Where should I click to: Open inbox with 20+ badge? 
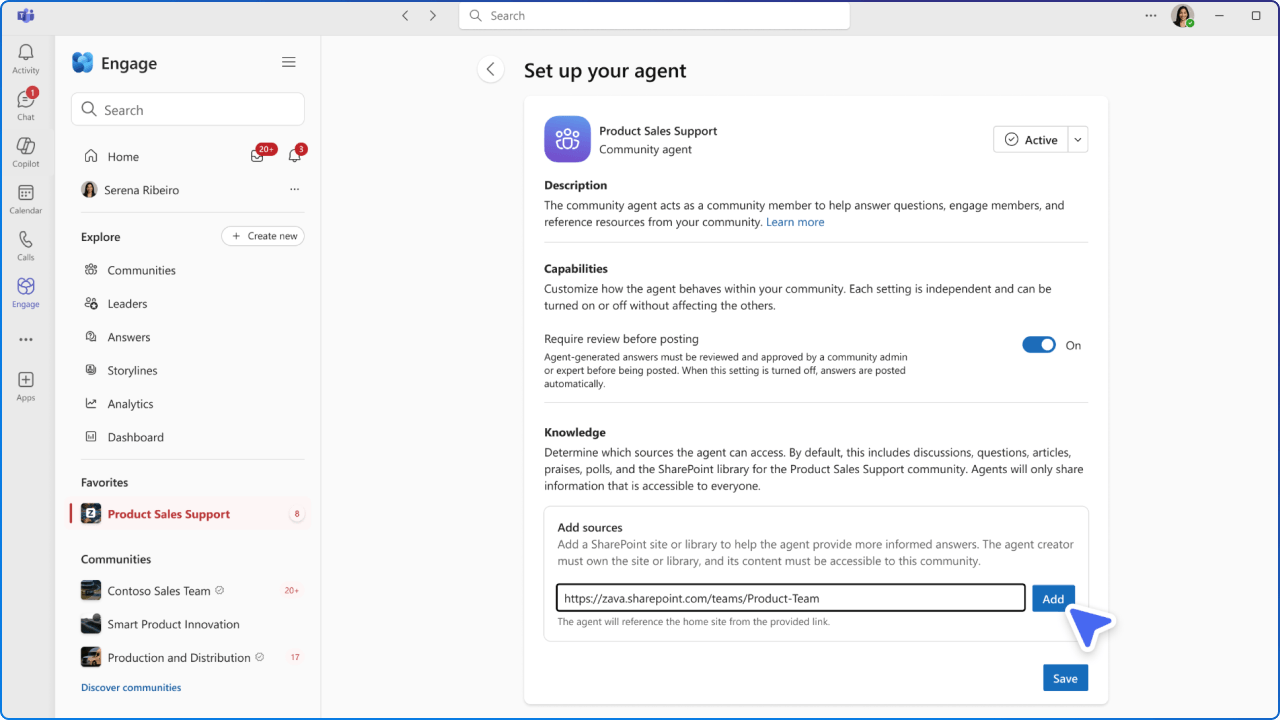pos(258,156)
